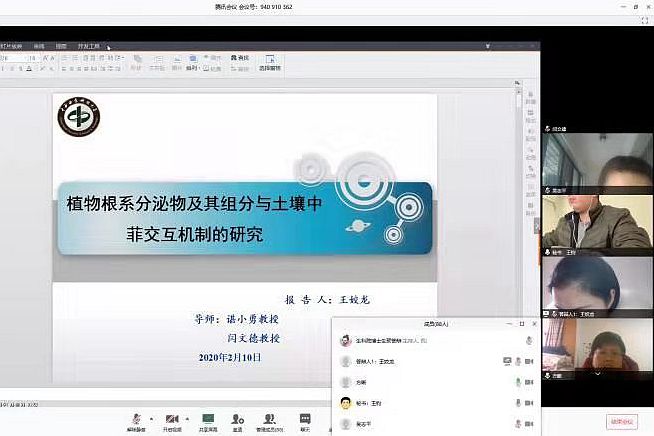
Task: Toggle microphone for 秘书 王灼 in list
Action: [x=518, y=402]
